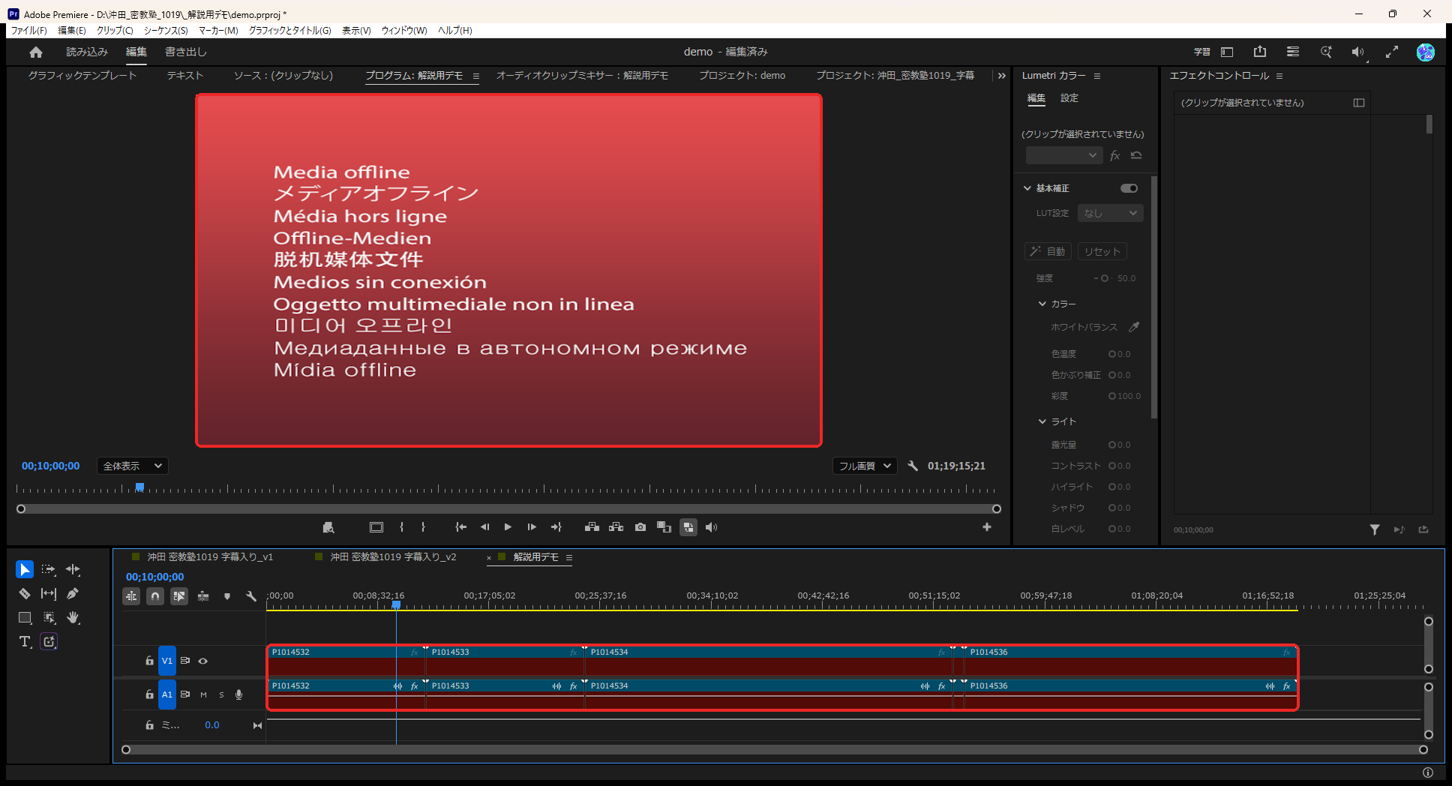The width and height of the screenshot is (1452, 786).
Task: Switch to 沖田 密教塾1019 字幕入り_v1 sequence tab
Action: pyautogui.click(x=210, y=557)
